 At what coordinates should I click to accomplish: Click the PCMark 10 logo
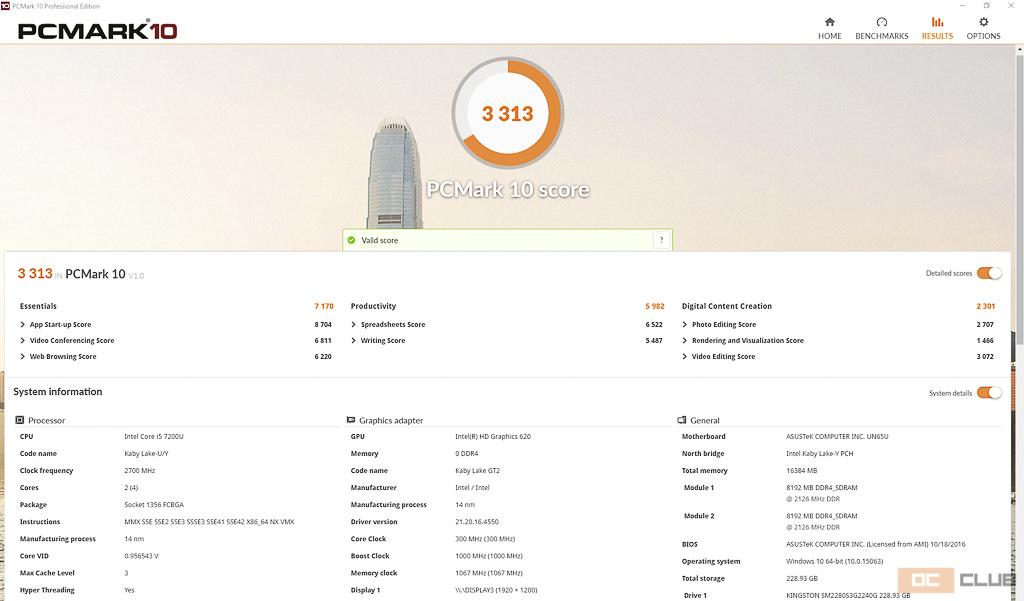pyautogui.click(x=97, y=31)
